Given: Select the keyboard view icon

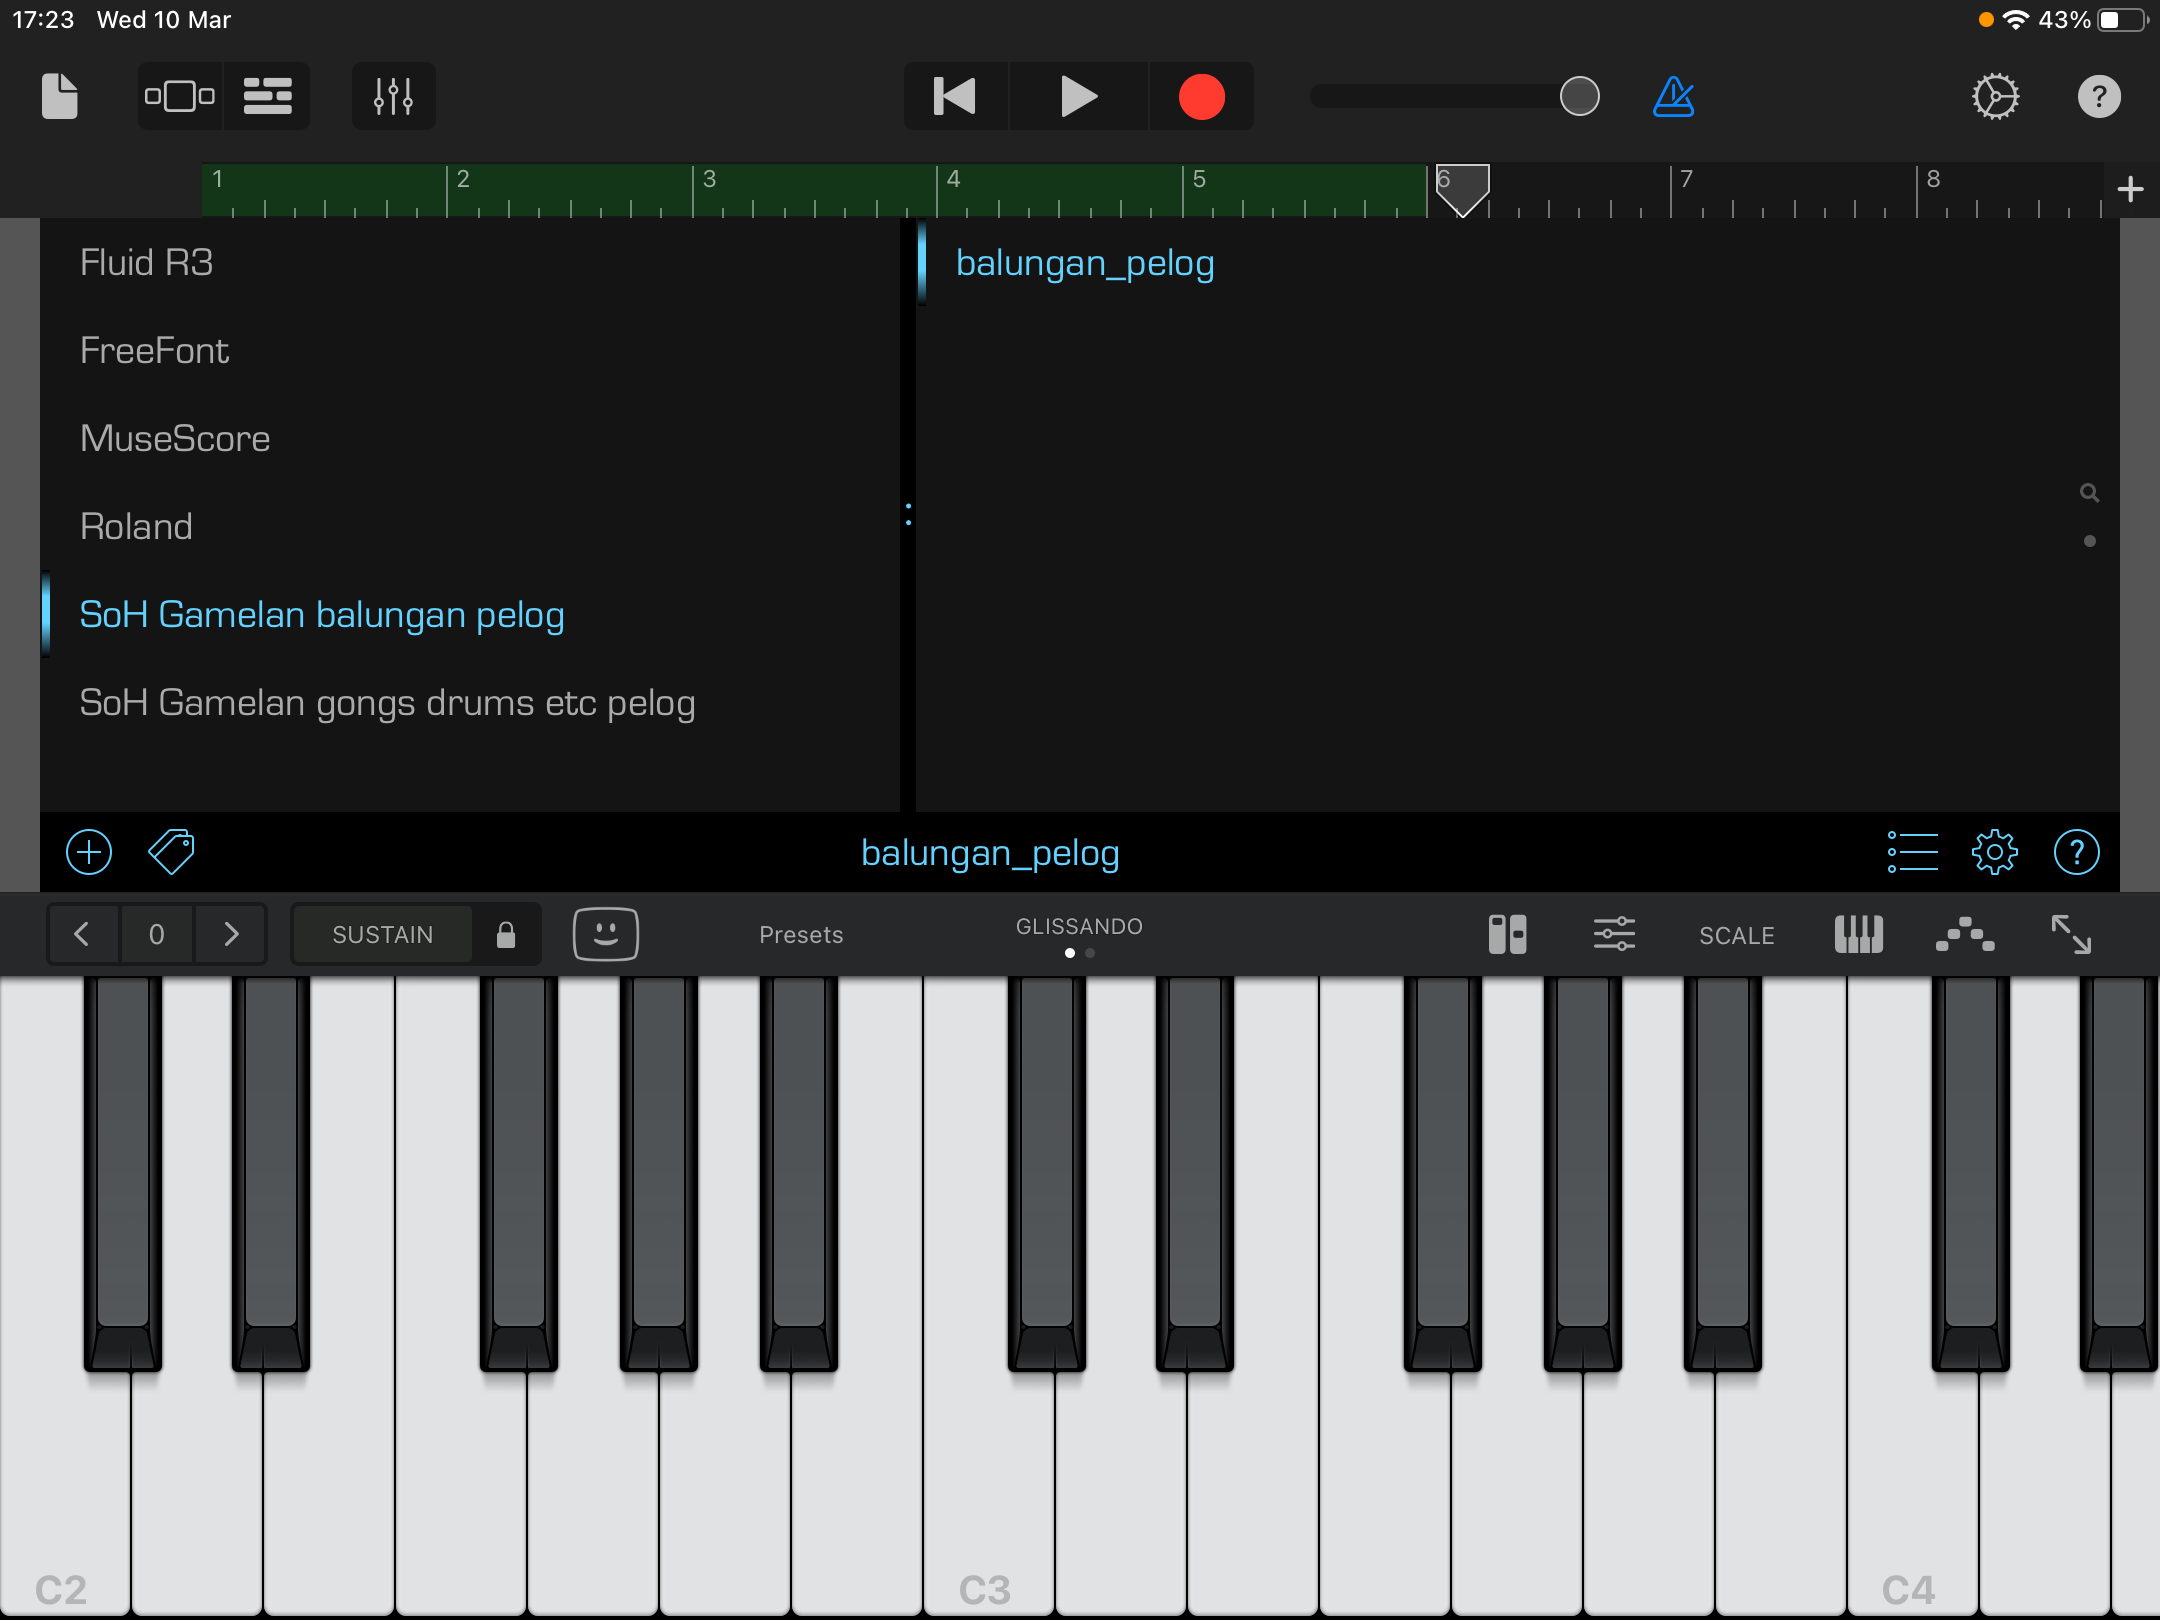Looking at the screenshot, I should [x=1858, y=934].
